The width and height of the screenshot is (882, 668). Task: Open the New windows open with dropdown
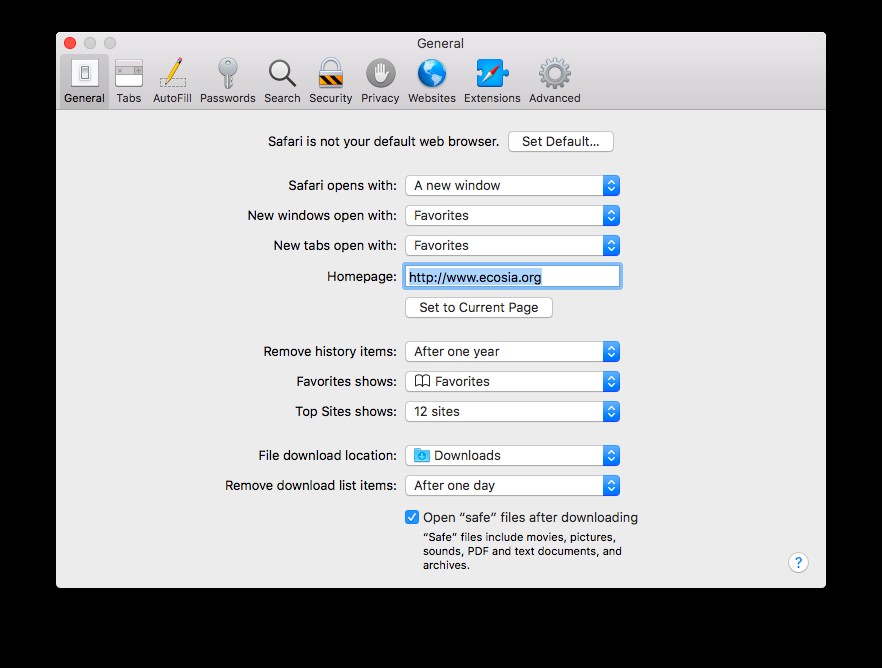tap(512, 215)
